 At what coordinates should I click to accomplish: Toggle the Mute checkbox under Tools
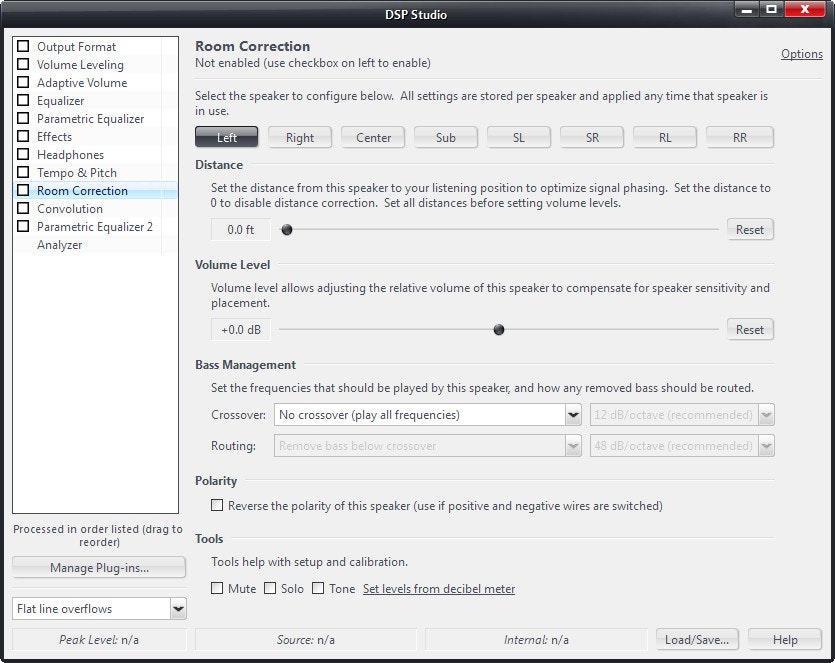point(217,589)
